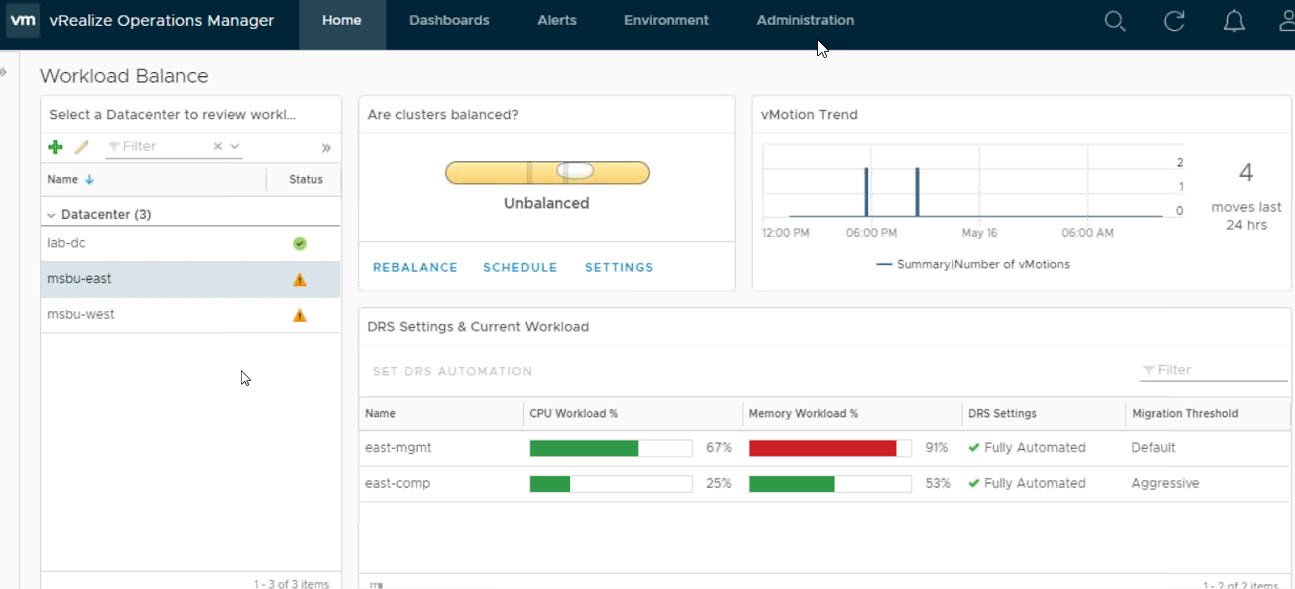Click the east-comp DRS green checkmark
Screen dimensions: 1295x589
[x=974, y=483]
